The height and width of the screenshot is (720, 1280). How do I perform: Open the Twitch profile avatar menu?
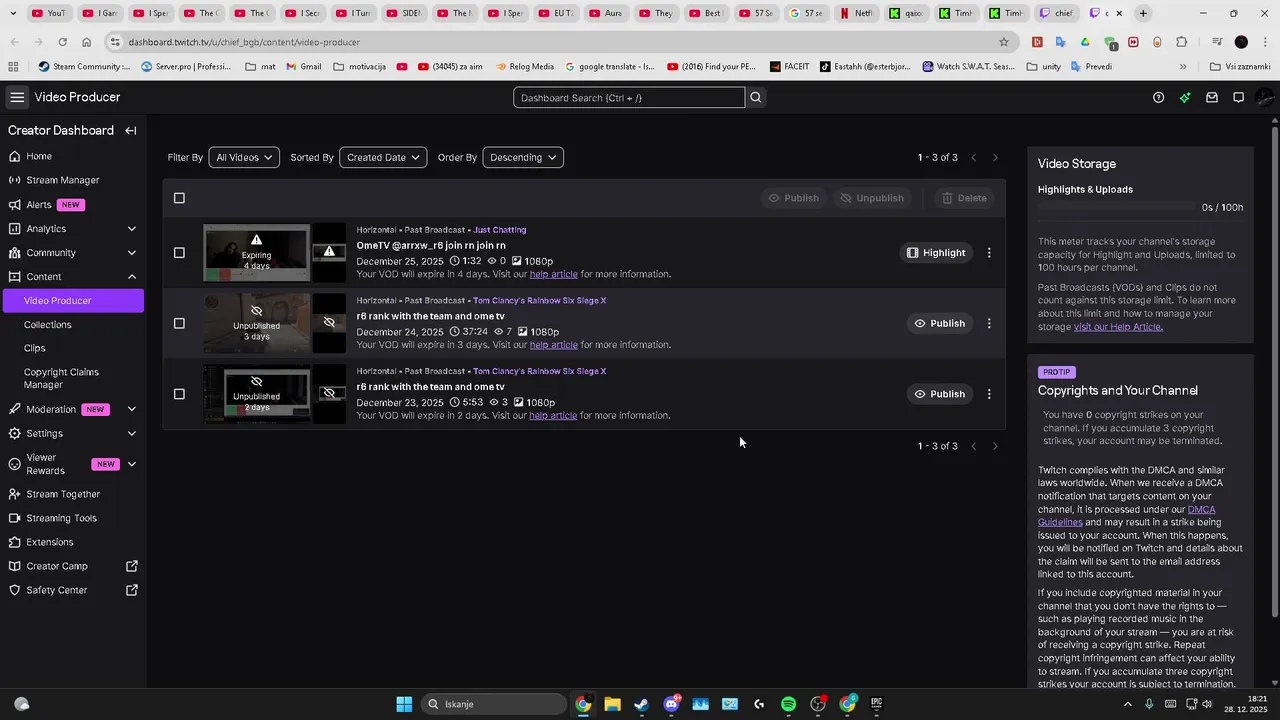tap(1264, 98)
